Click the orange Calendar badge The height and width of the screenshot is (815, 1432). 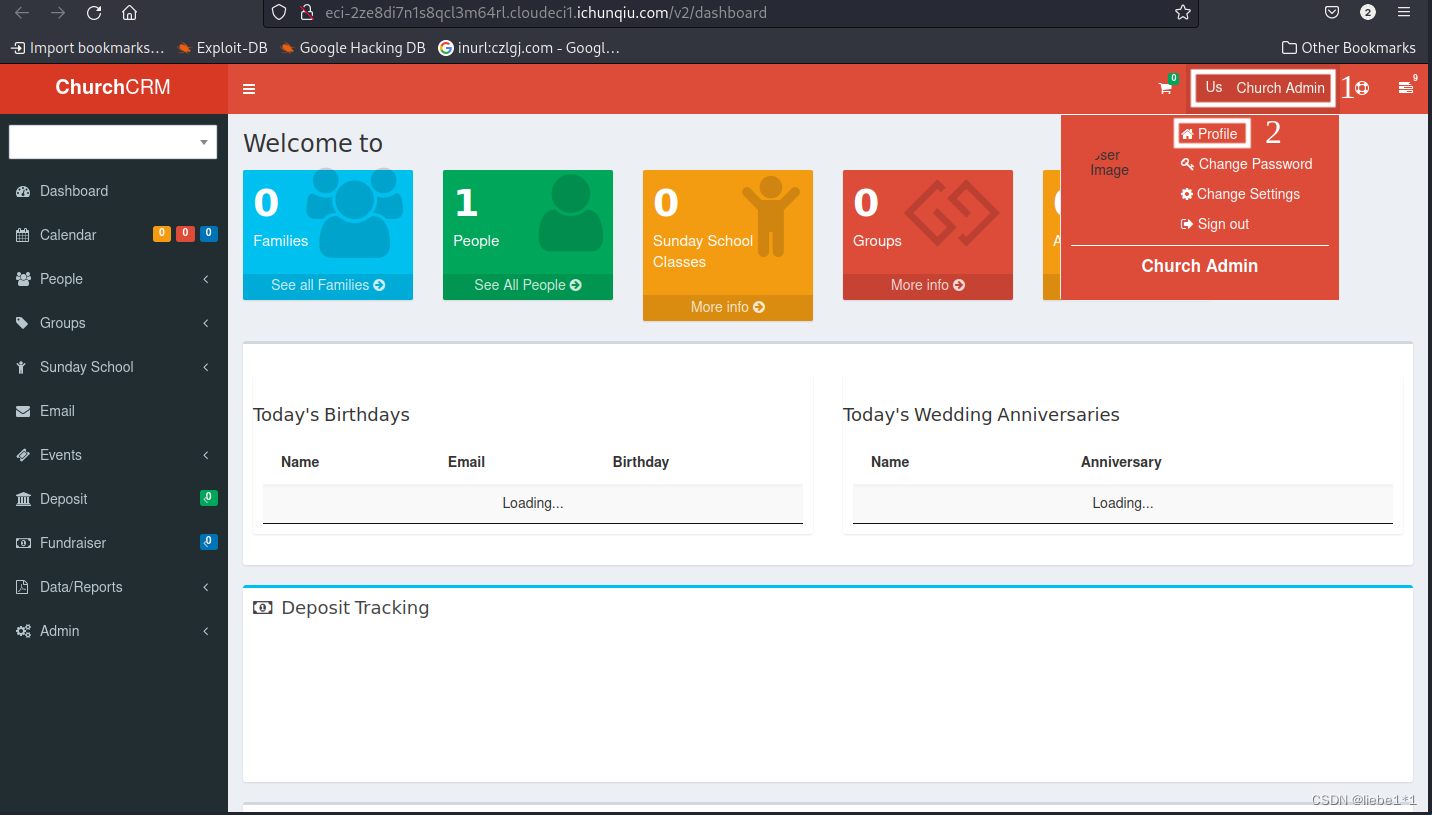tap(161, 234)
